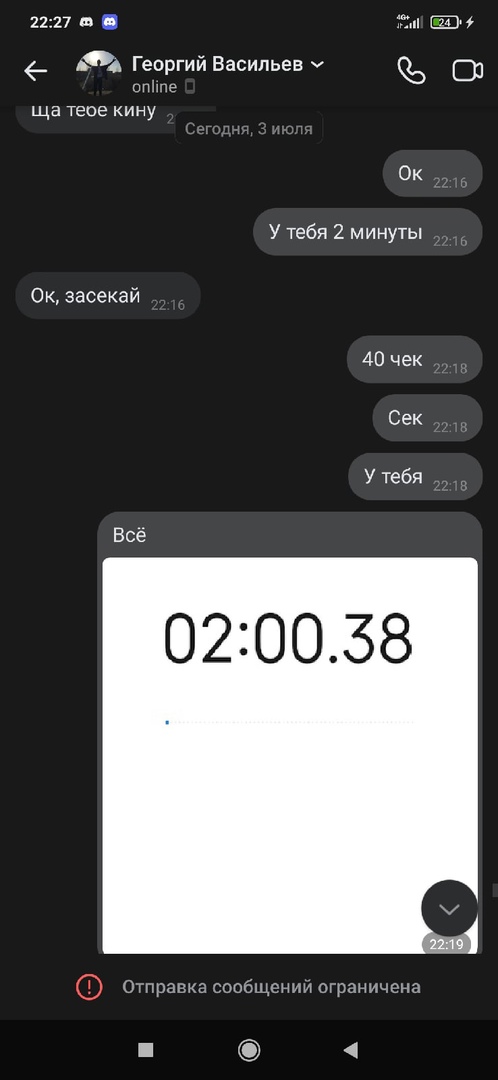Tap the 'Сегодня, 3 июля' date label
498x1080 pixels.
point(249,129)
